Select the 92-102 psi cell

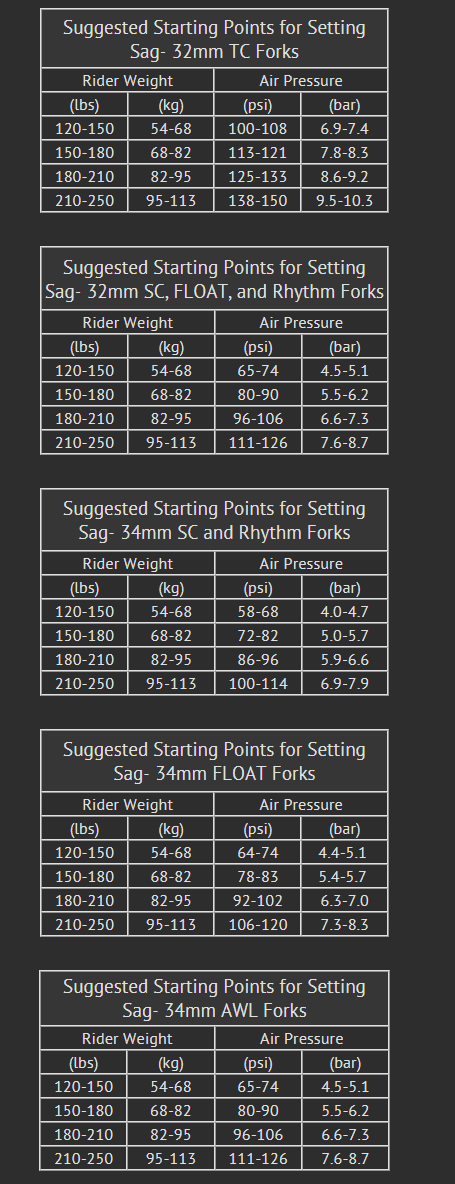257,900
